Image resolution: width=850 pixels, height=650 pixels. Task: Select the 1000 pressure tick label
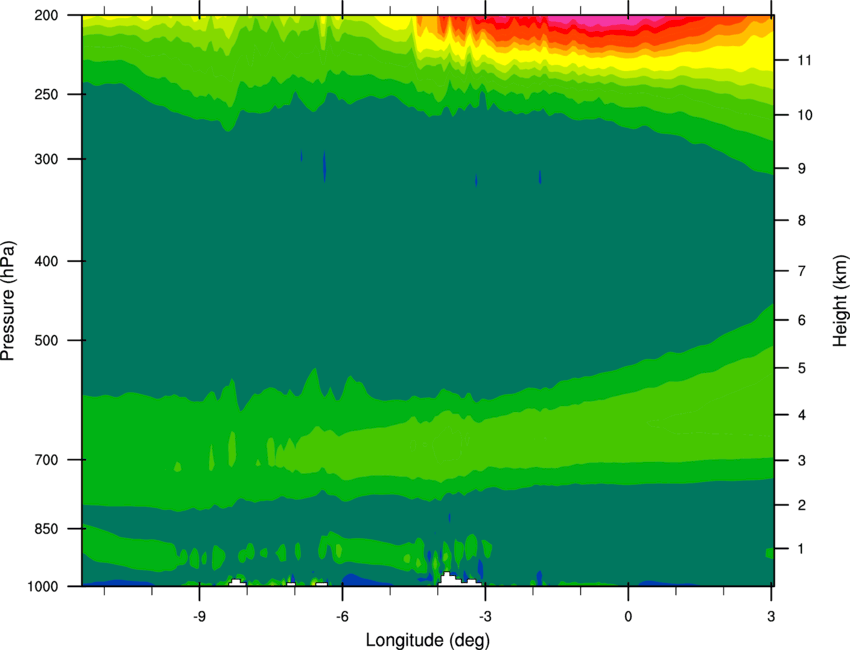(43, 586)
